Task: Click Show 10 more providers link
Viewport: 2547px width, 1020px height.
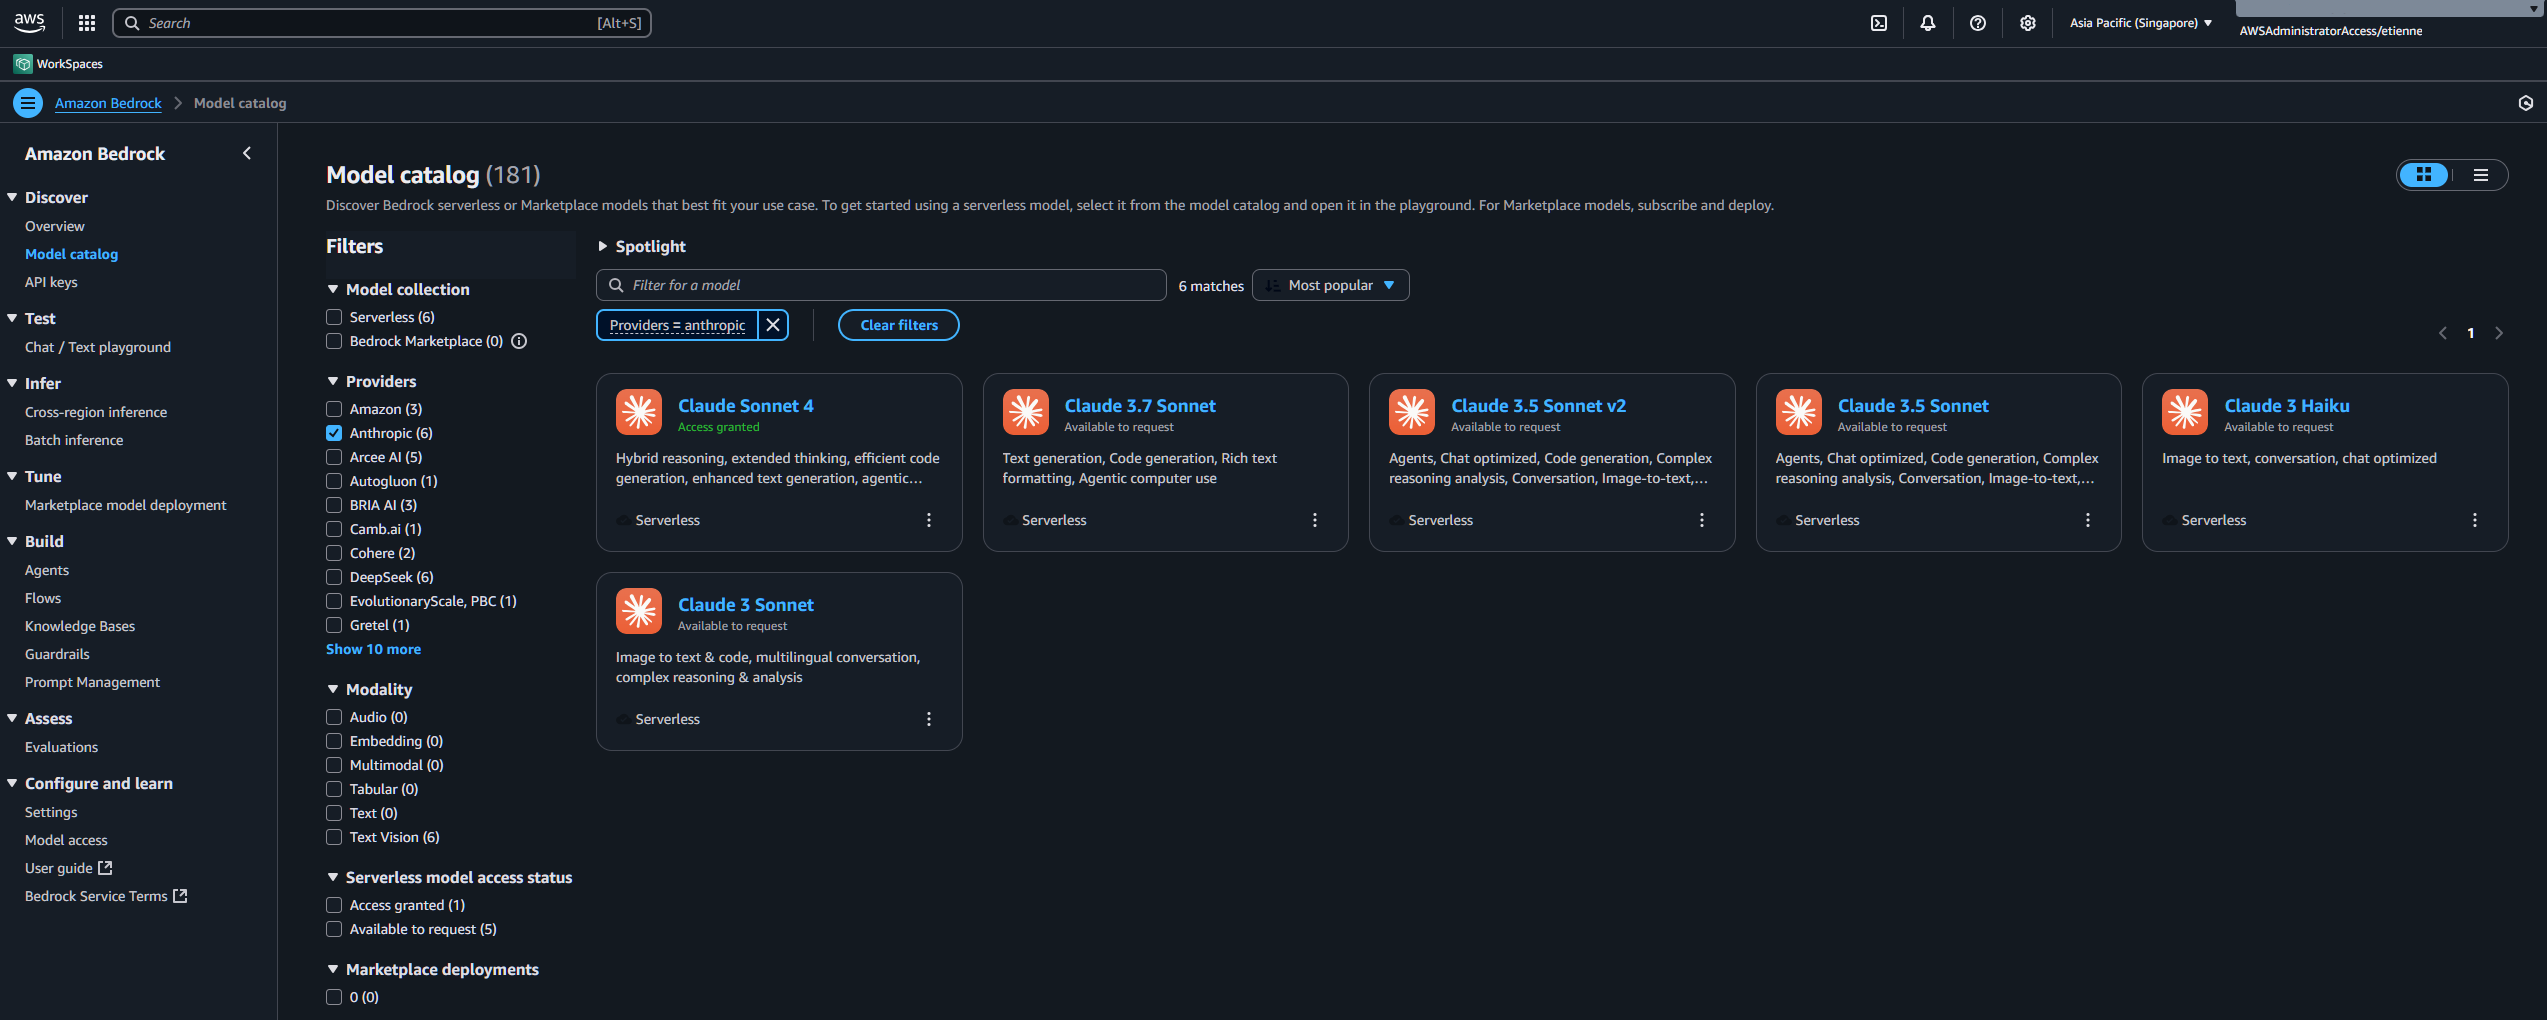Action: pyautogui.click(x=373, y=649)
